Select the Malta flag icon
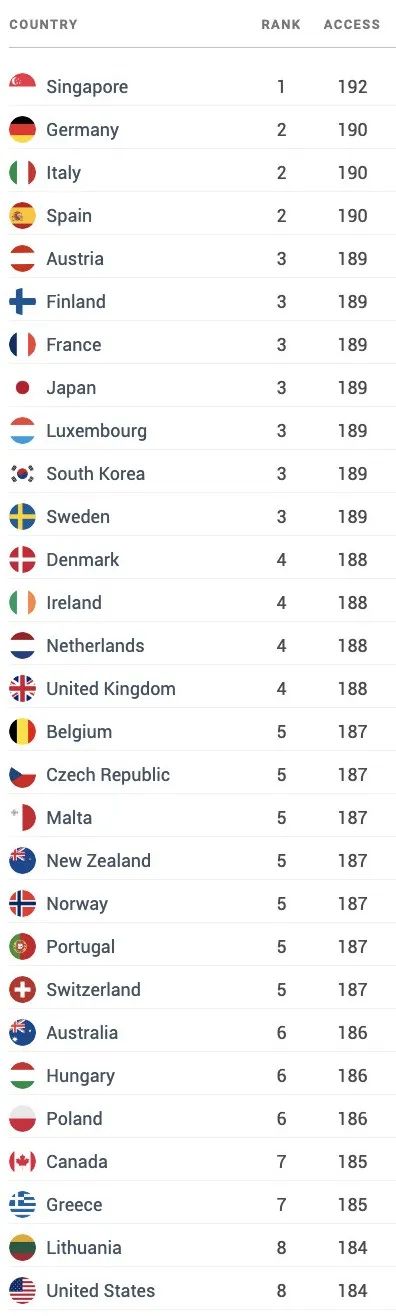 (x=22, y=818)
